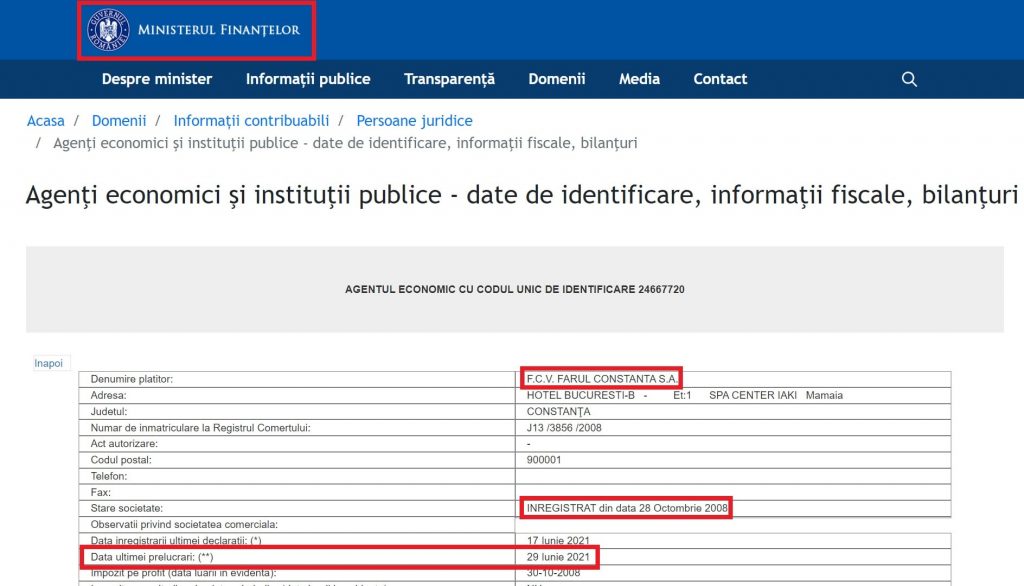1024x586 pixels.
Task: Open the Persoane juridice breadcrumb link
Action: click(414, 121)
